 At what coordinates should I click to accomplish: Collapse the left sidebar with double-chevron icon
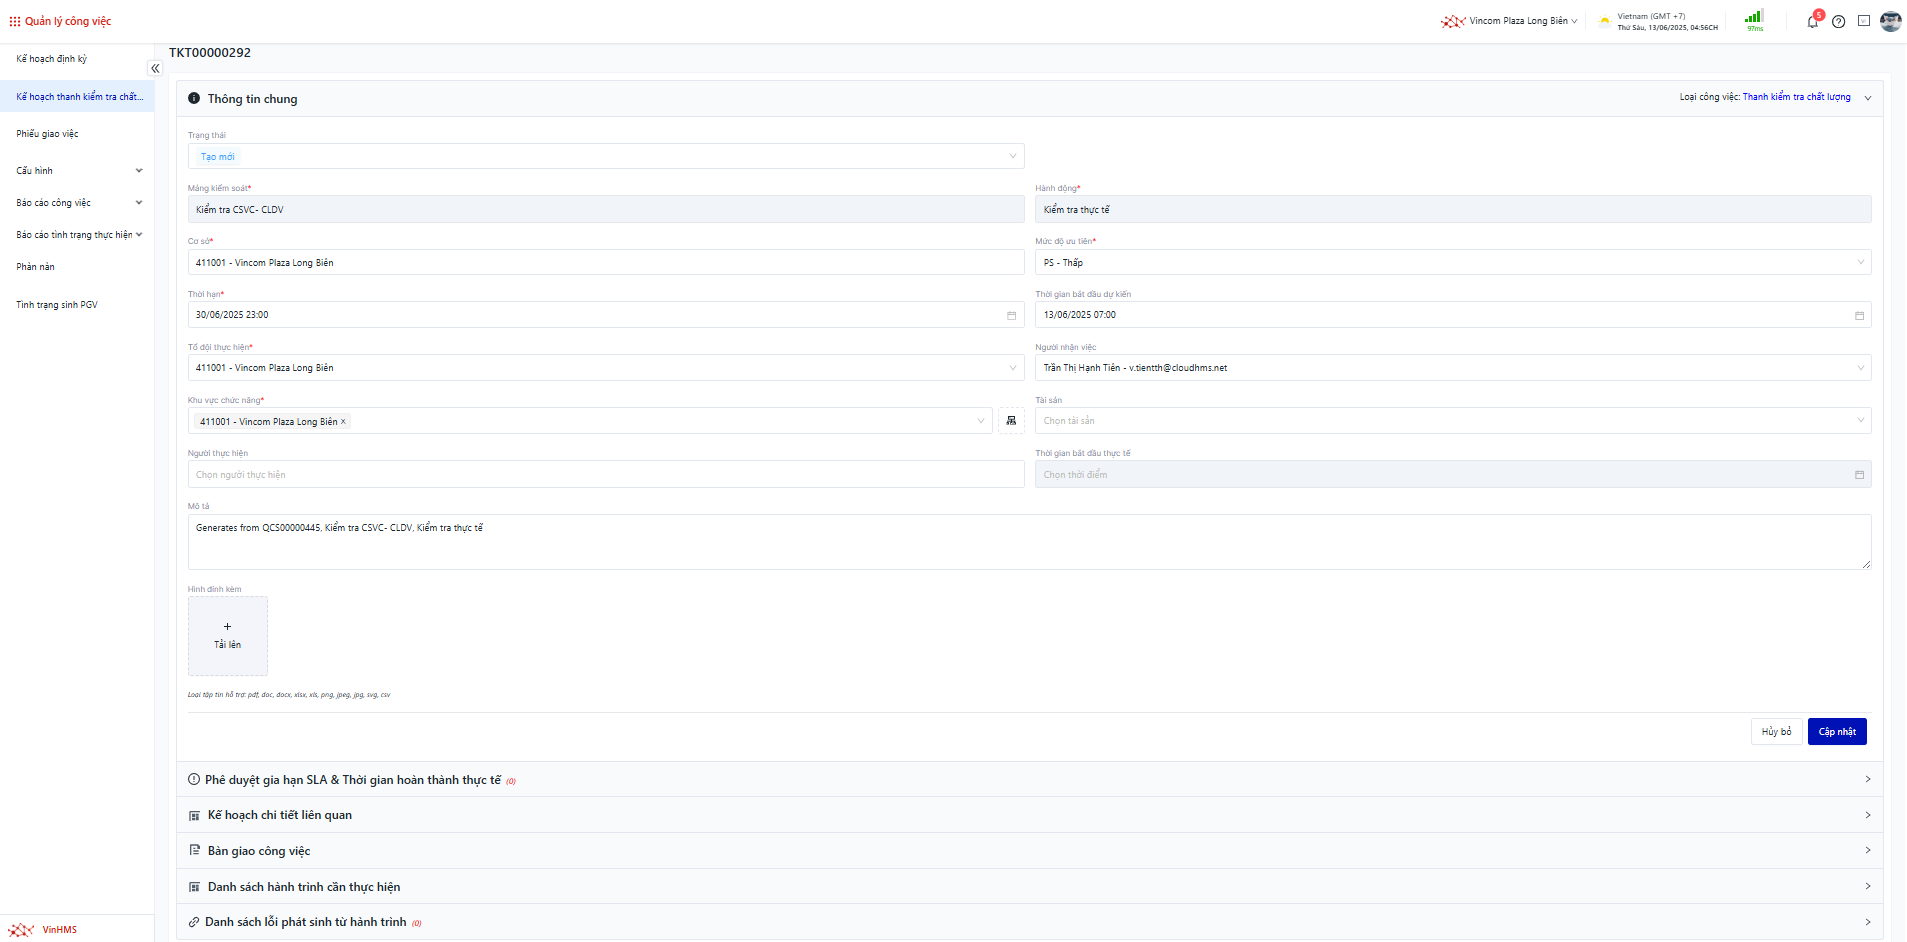(x=155, y=69)
